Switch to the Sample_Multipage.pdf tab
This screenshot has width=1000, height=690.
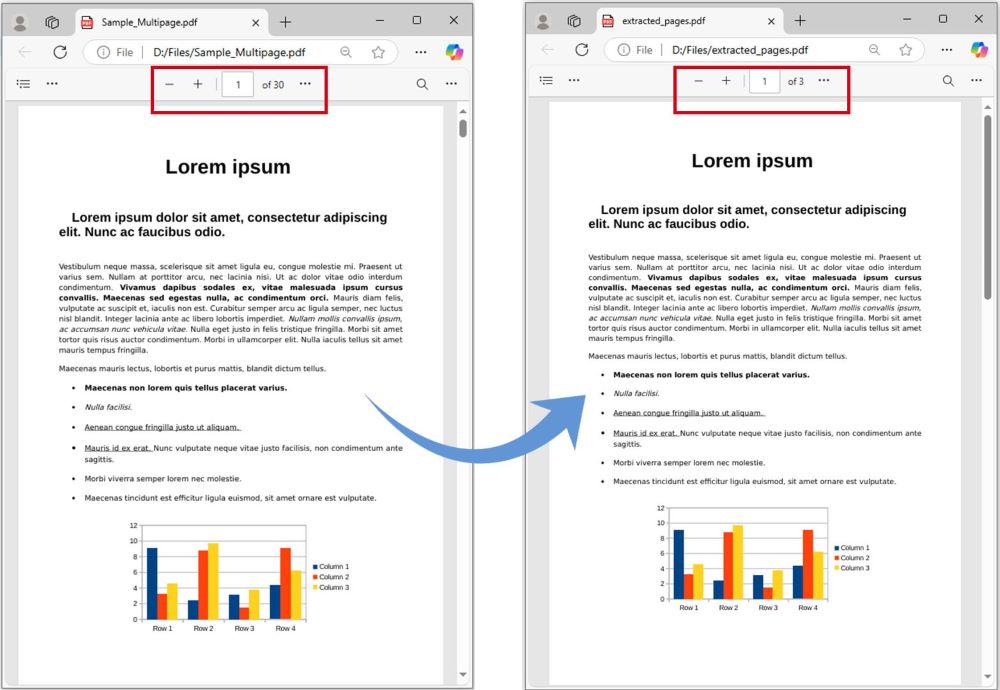pos(160,20)
